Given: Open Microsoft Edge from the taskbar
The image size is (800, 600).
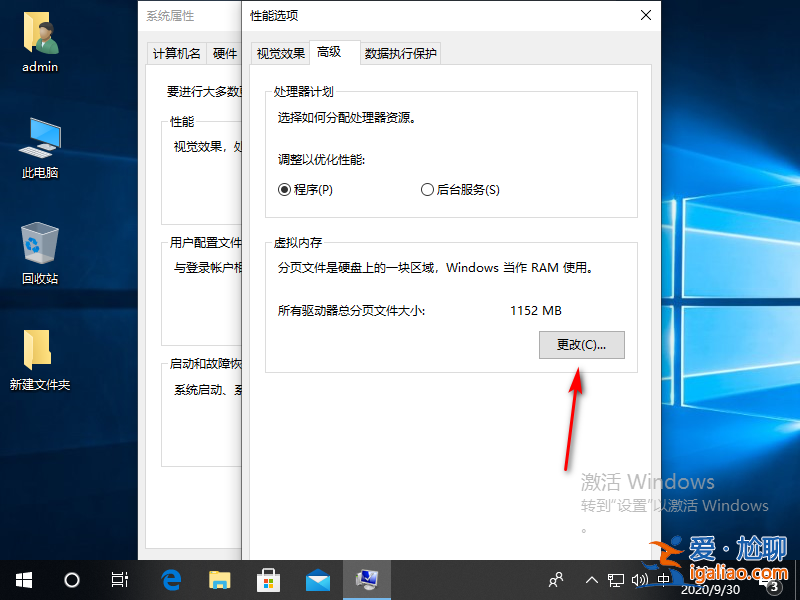Looking at the screenshot, I should (x=170, y=579).
